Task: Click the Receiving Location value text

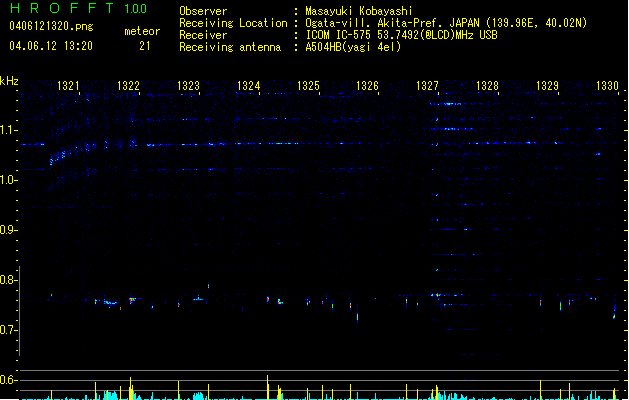Action: click(446, 23)
